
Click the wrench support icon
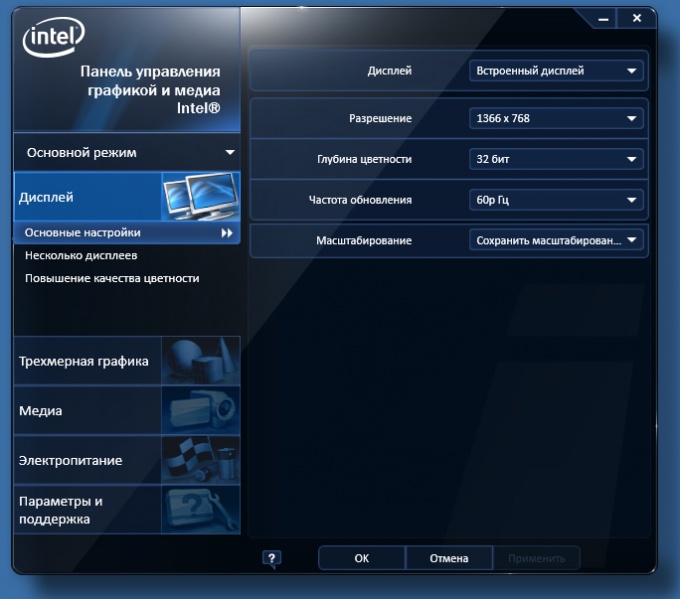201,510
